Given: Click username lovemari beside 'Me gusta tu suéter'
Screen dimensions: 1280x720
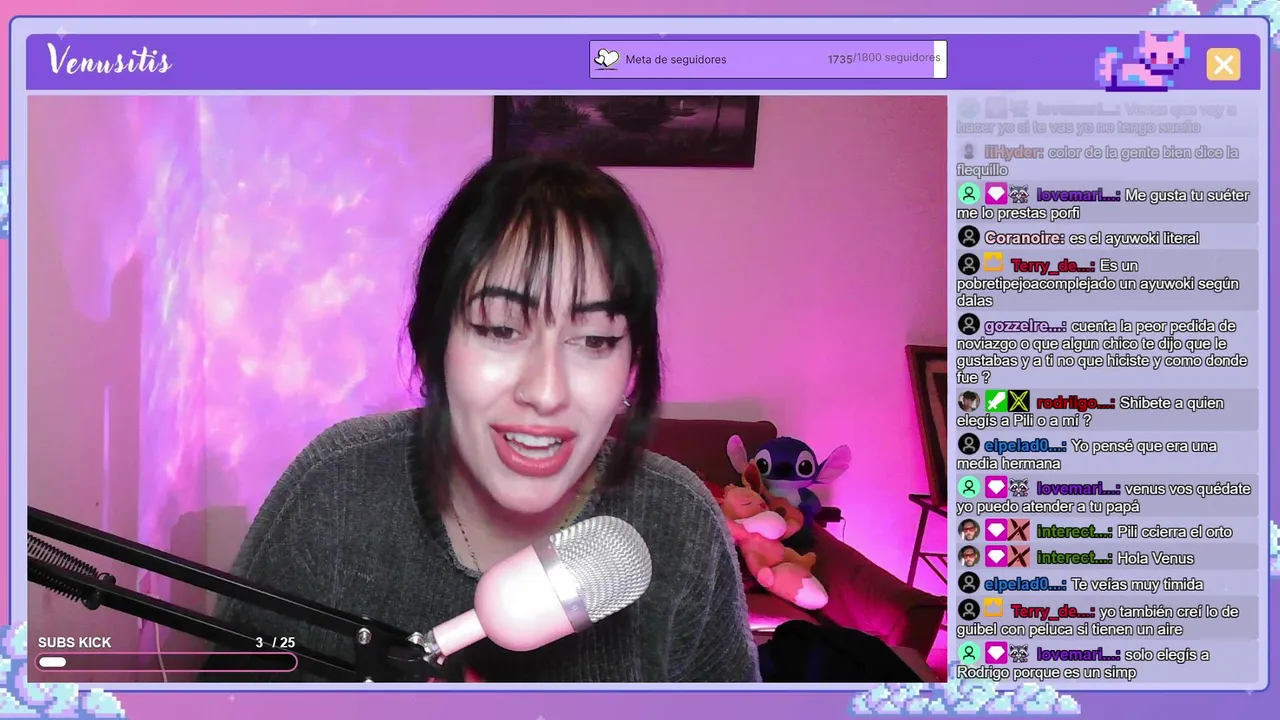Looking at the screenshot, I should [1078, 195].
